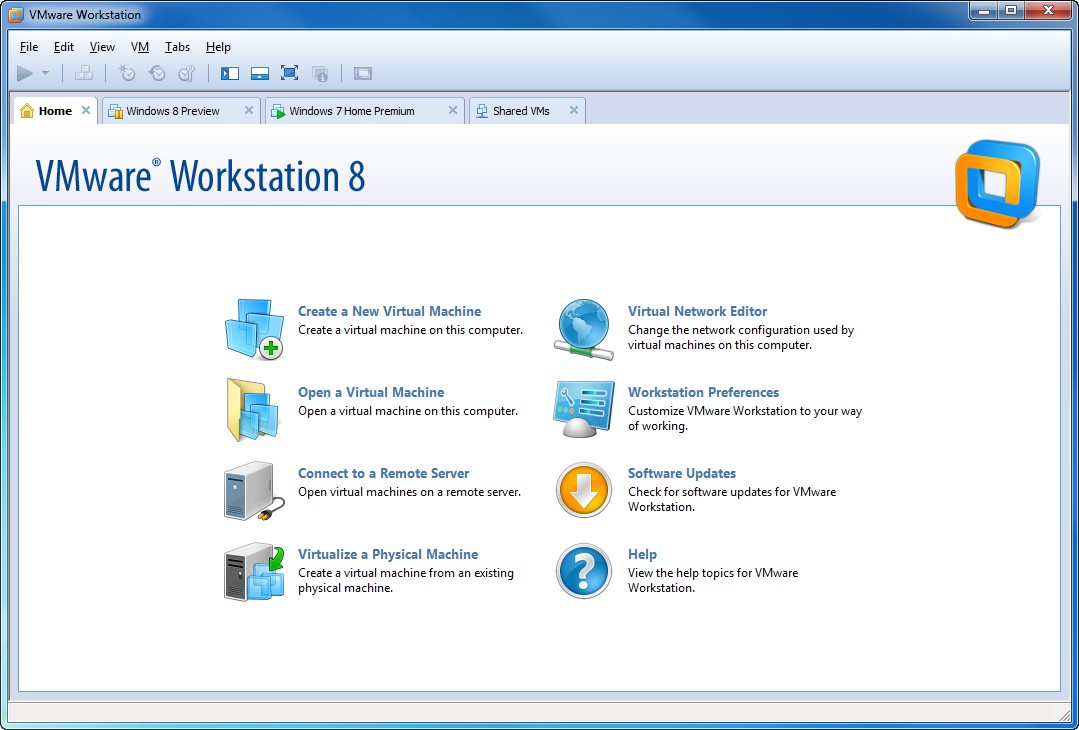Enter full screen mode
This screenshot has width=1079, height=730.
pyautogui.click(x=289, y=73)
